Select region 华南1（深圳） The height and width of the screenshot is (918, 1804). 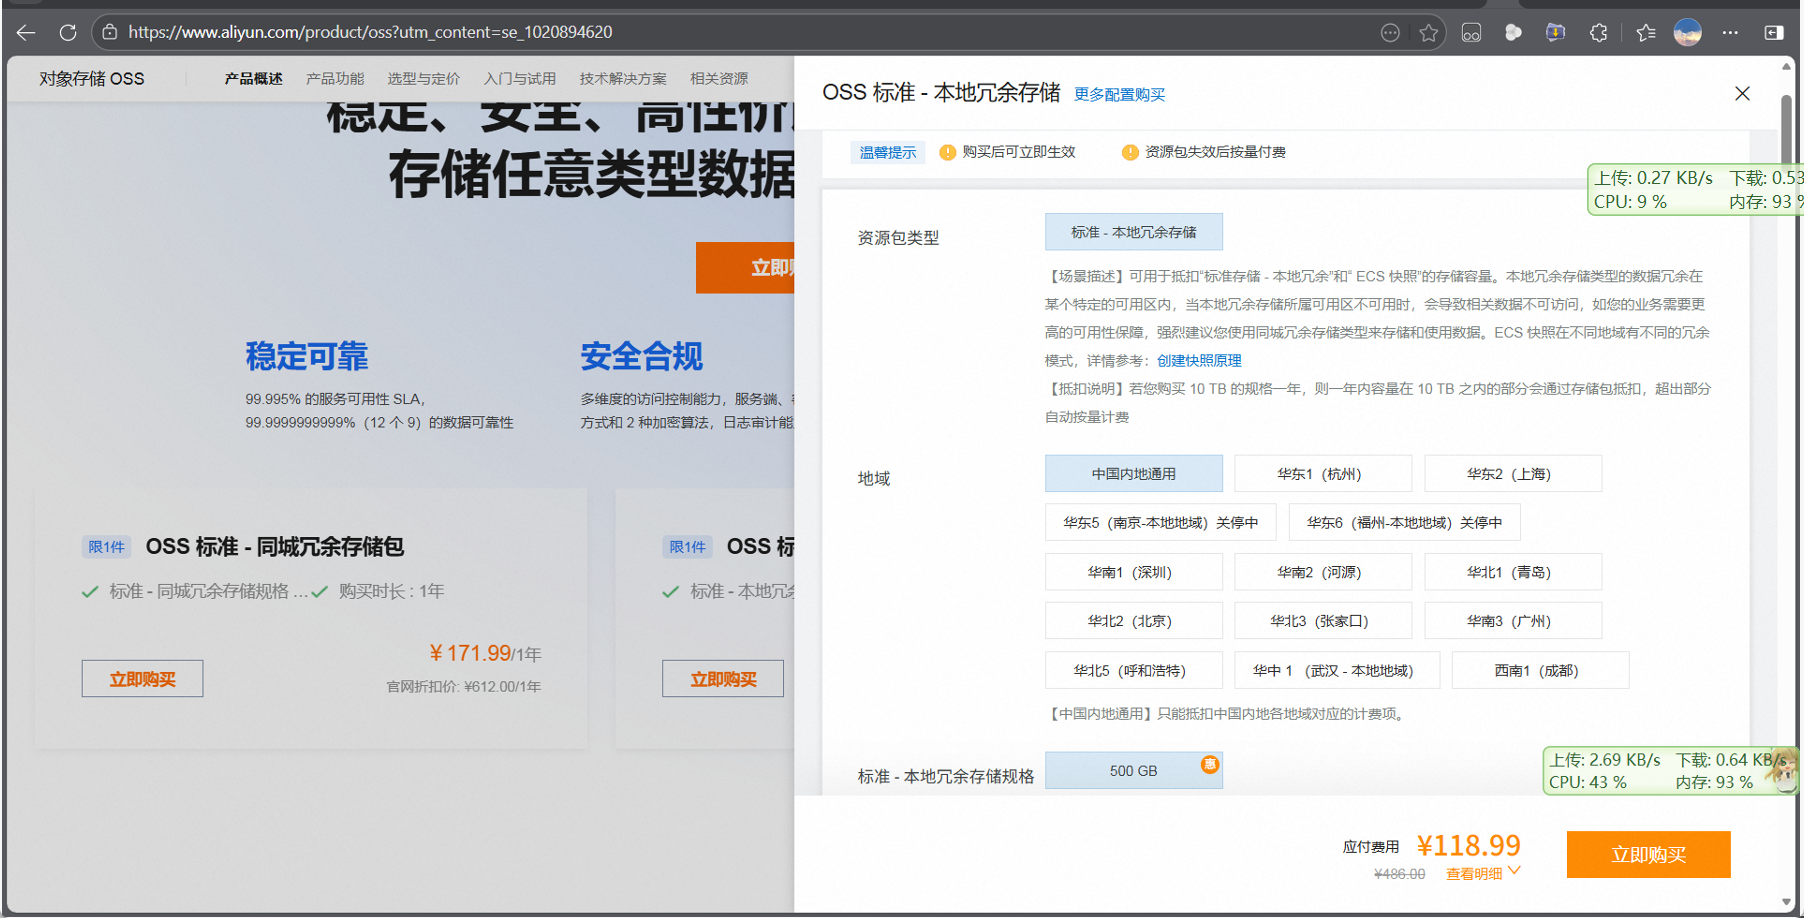pos(1134,572)
